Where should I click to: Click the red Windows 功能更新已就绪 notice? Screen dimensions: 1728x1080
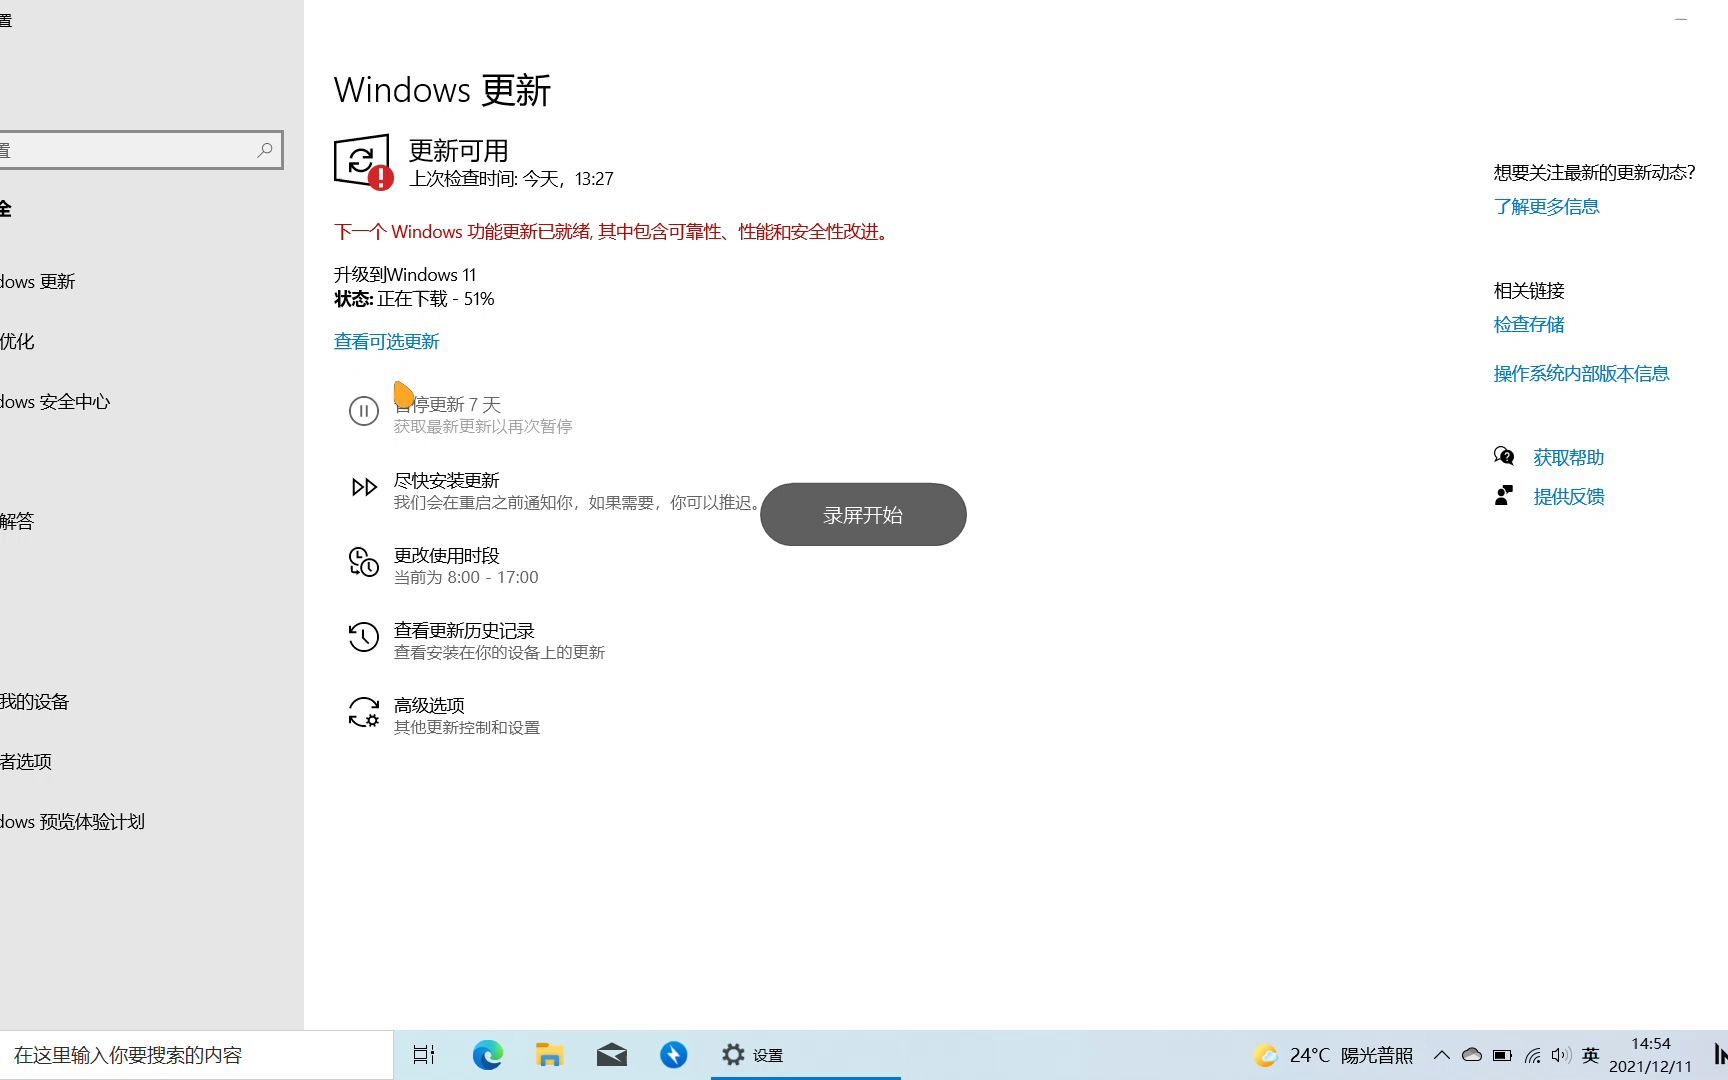coord(613,232)
